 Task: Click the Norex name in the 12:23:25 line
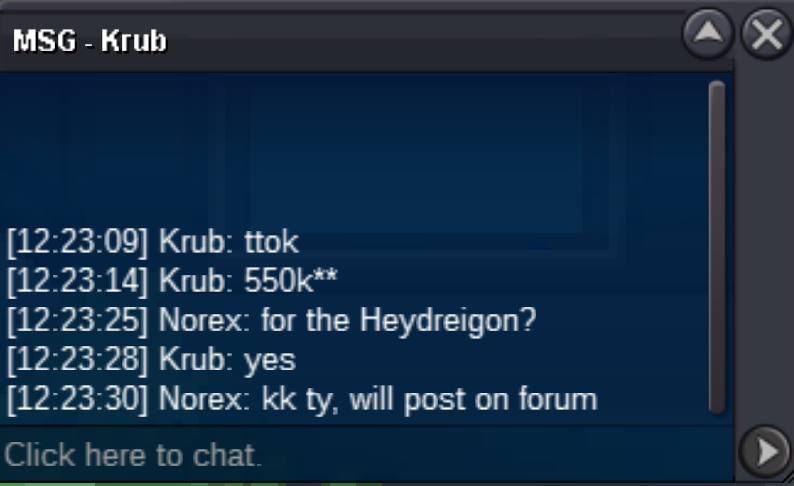point(205,320)
